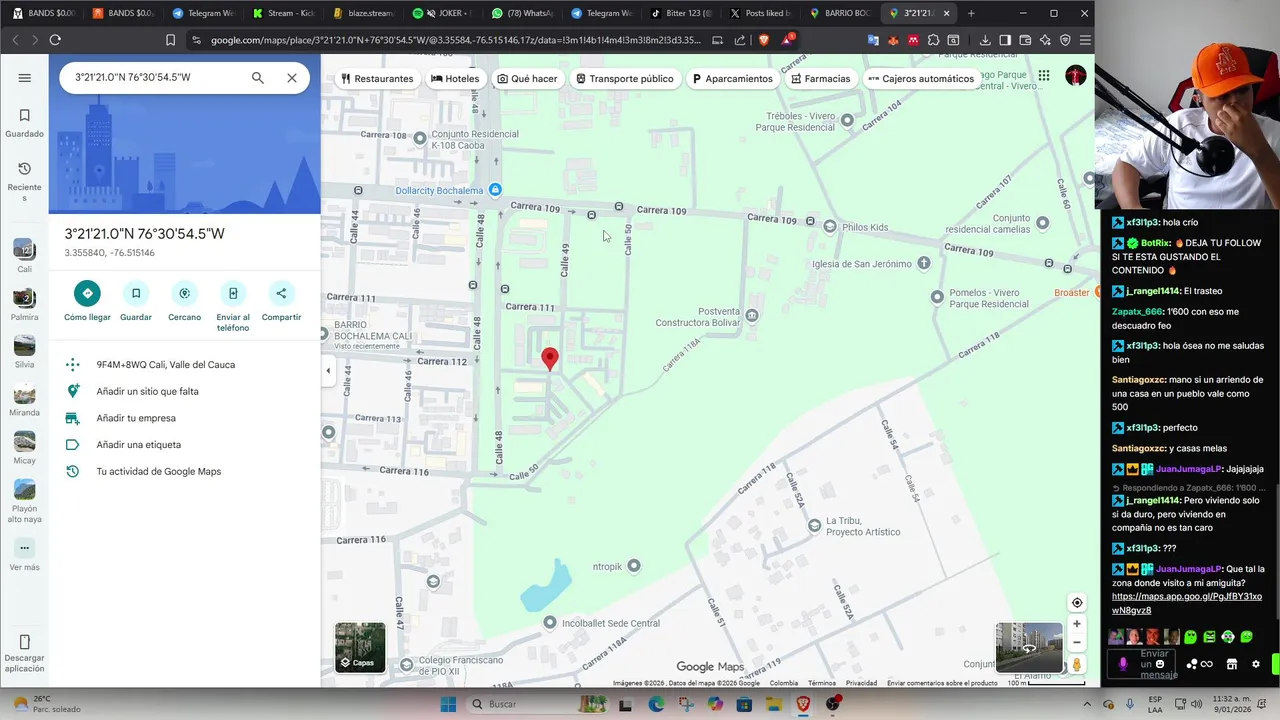Viewport: 1280px width, 720px height.
Task: Click Añadir una etiqueta
Action: pos(184,445)
